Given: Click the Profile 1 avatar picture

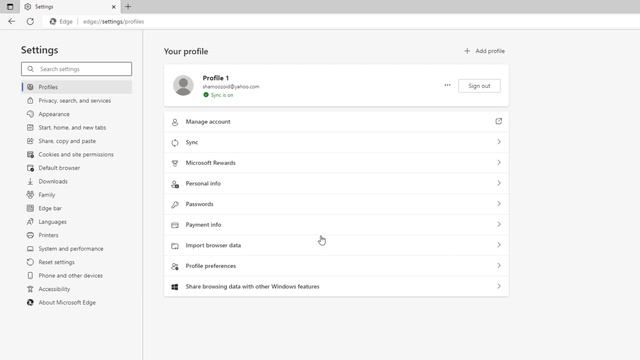Looking at the screenshot, I should tap(183, 86).
